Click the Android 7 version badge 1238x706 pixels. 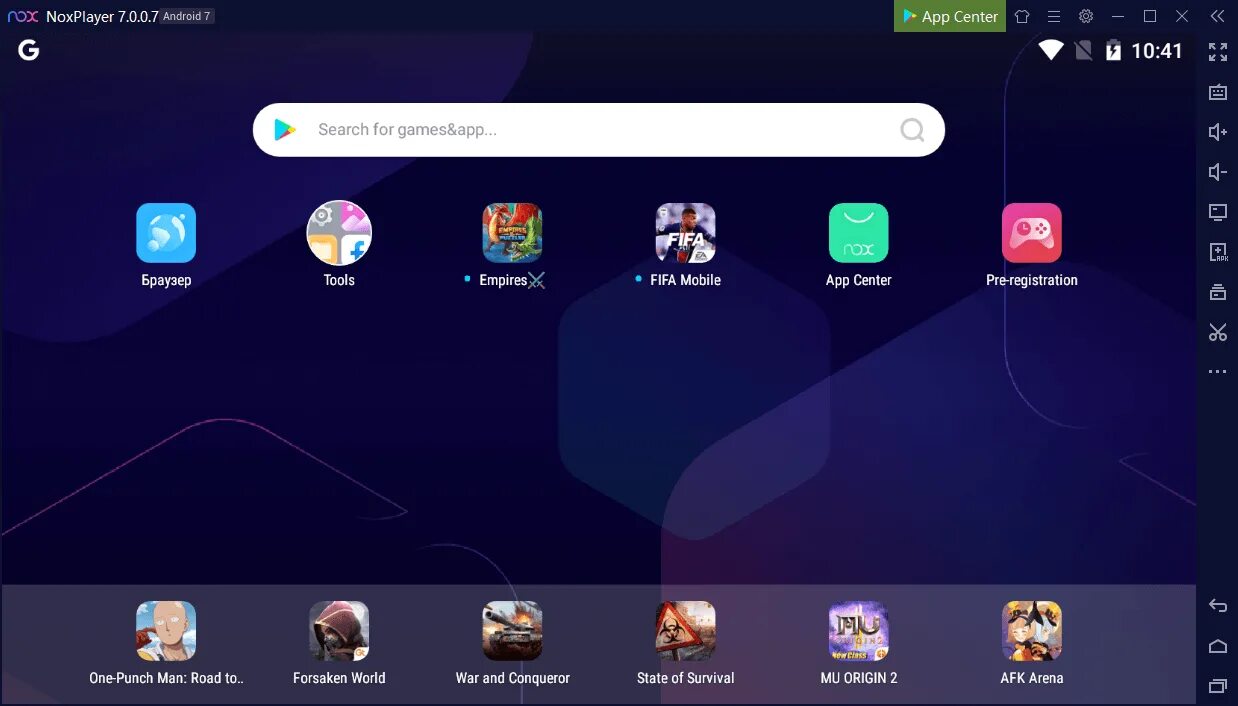pyautogui.click(x=187, y=16)
